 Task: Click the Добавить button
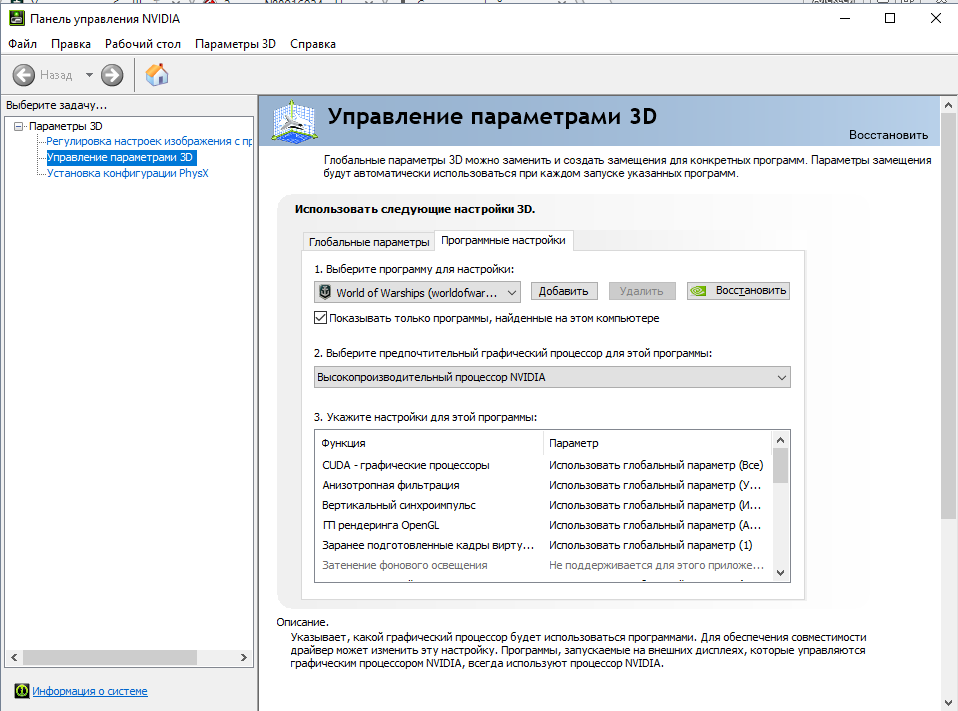pos(563,291)
